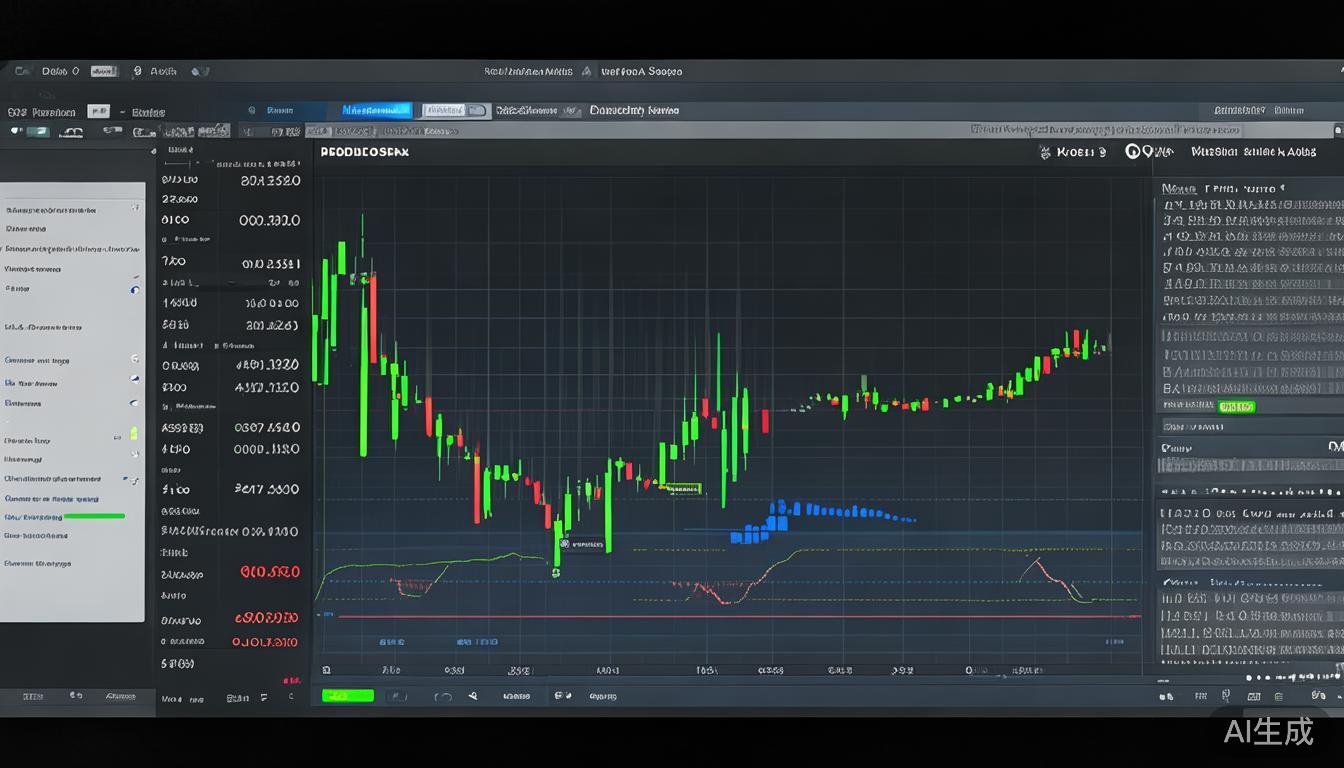
Task: Toggle the gray pill switch beside the blue tab
Action: click(454, 111)
